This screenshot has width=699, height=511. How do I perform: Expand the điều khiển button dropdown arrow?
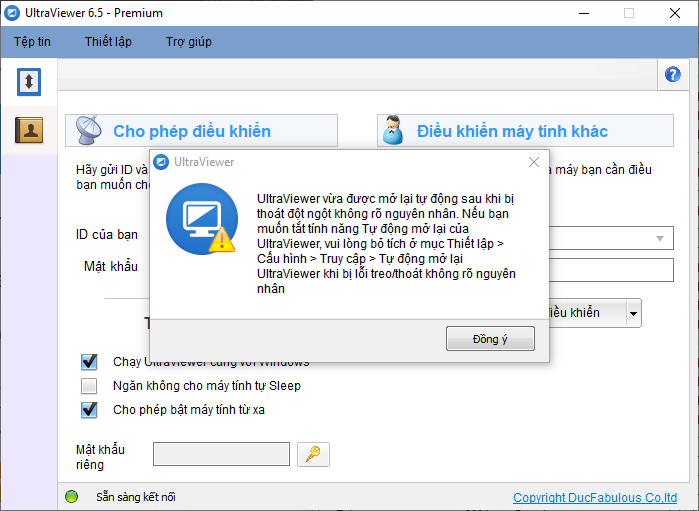click(633, 313)
